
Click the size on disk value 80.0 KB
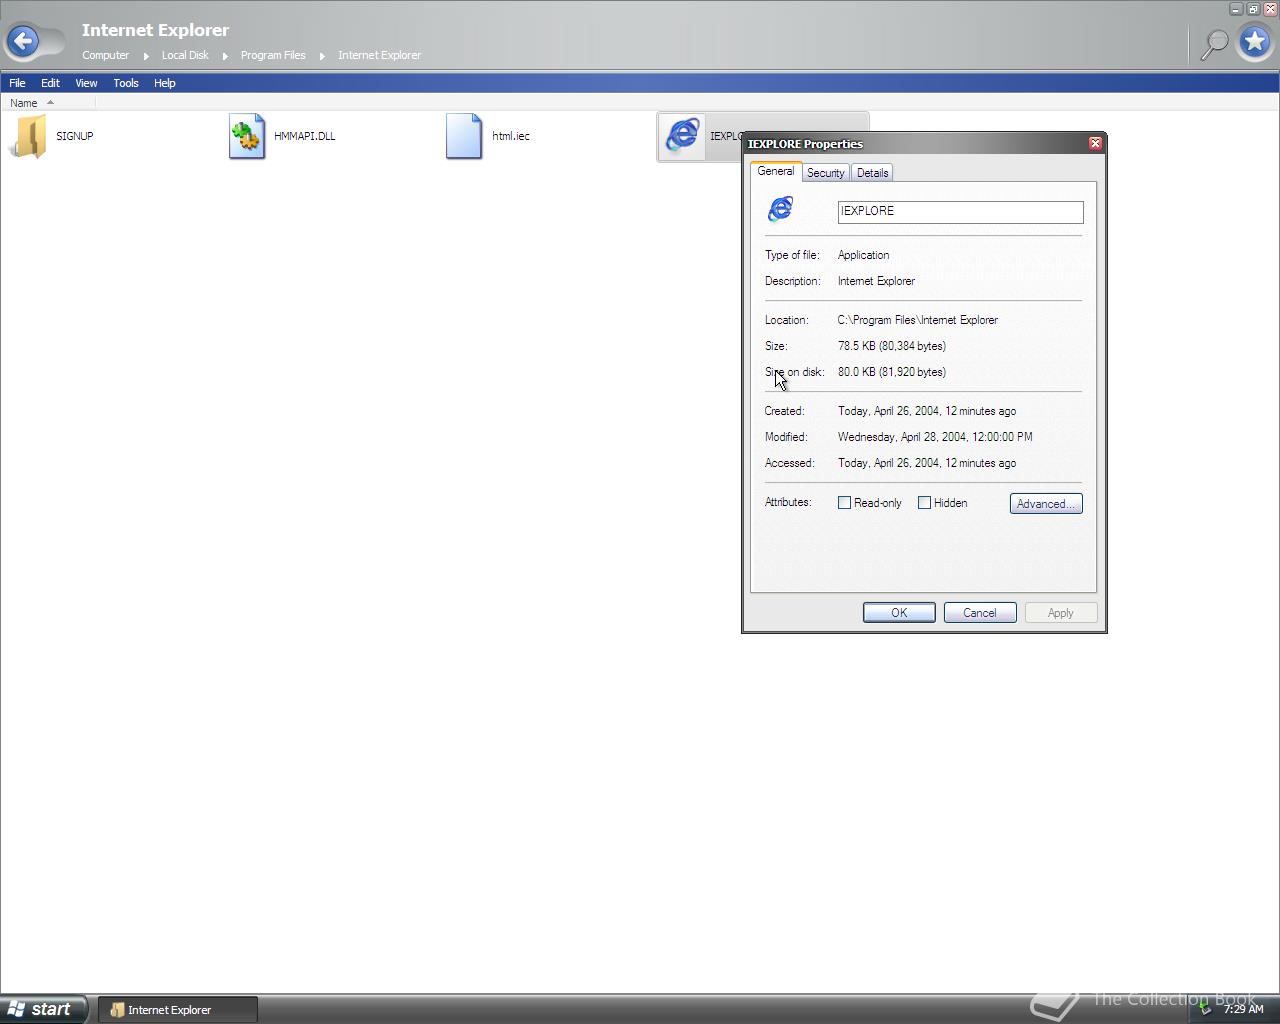(x=892, y=372)
